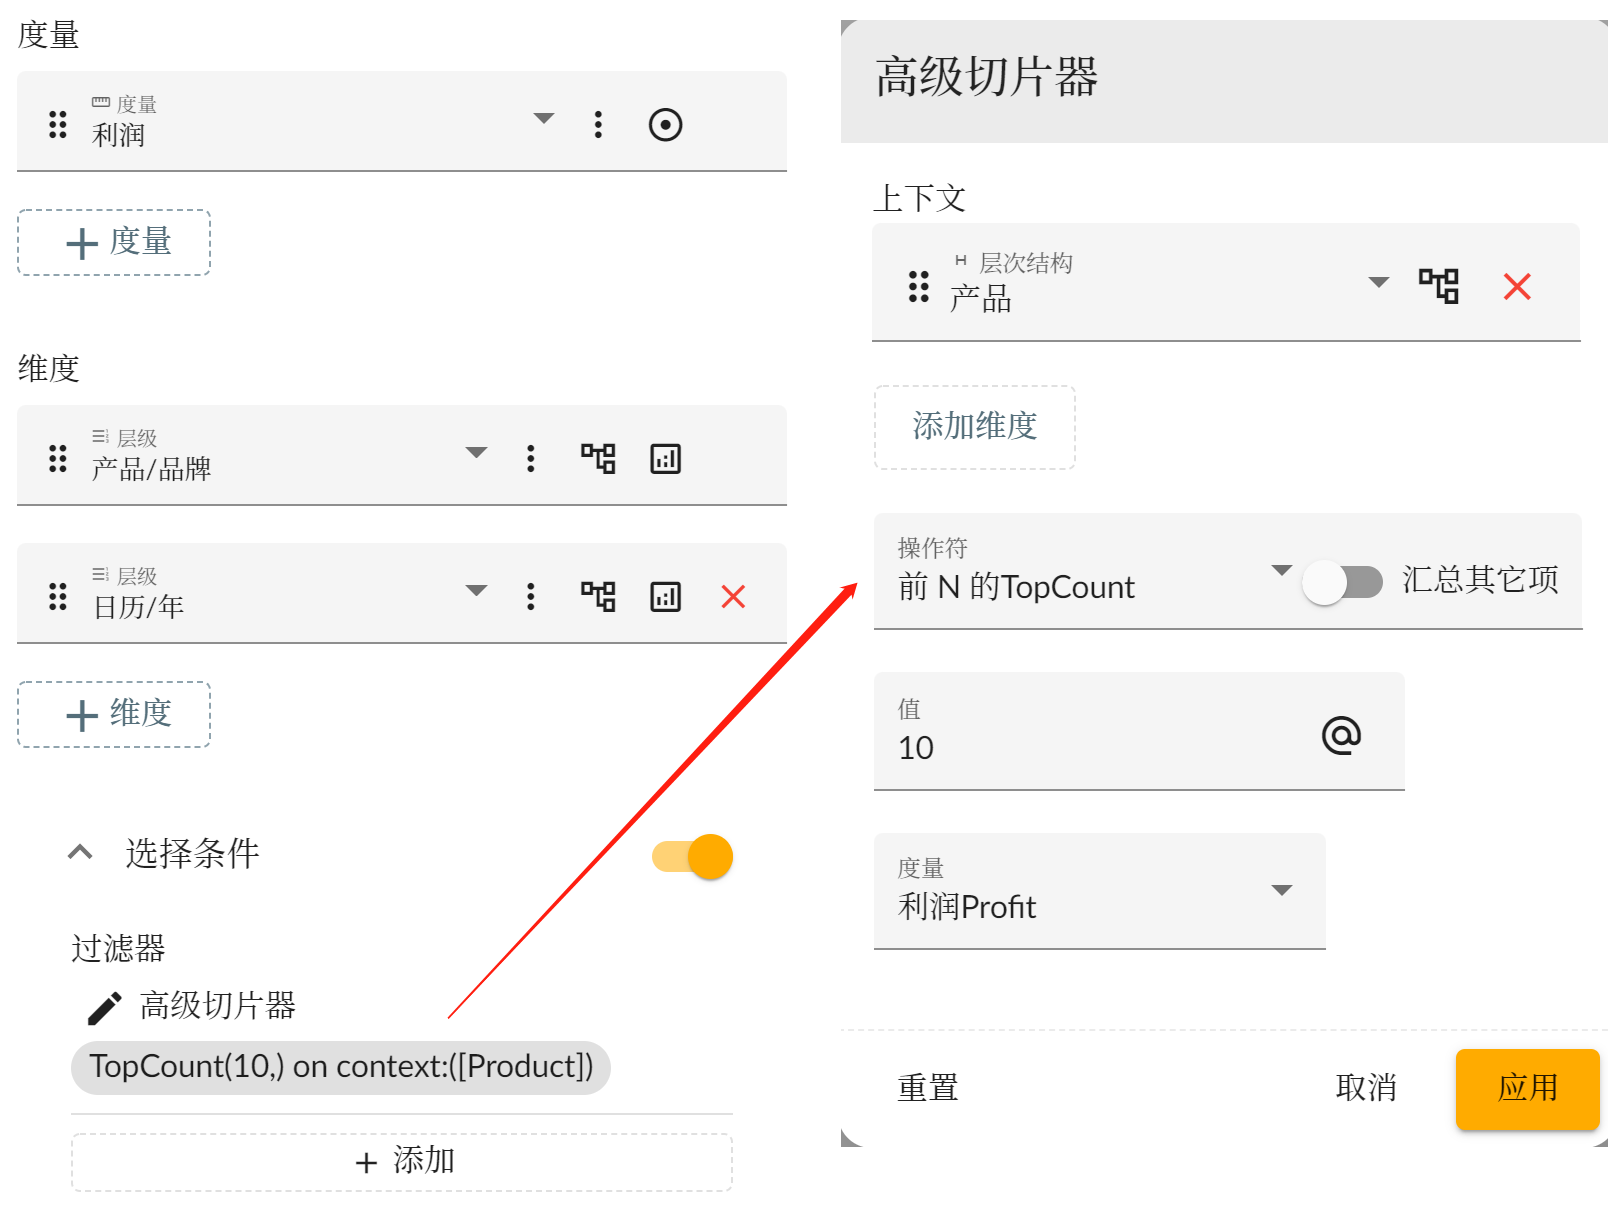The height and width of the screenshot is (1216, 1614).
Task: Open the 利润Profit measure dropdown
Action: (x=1099, y=891)
